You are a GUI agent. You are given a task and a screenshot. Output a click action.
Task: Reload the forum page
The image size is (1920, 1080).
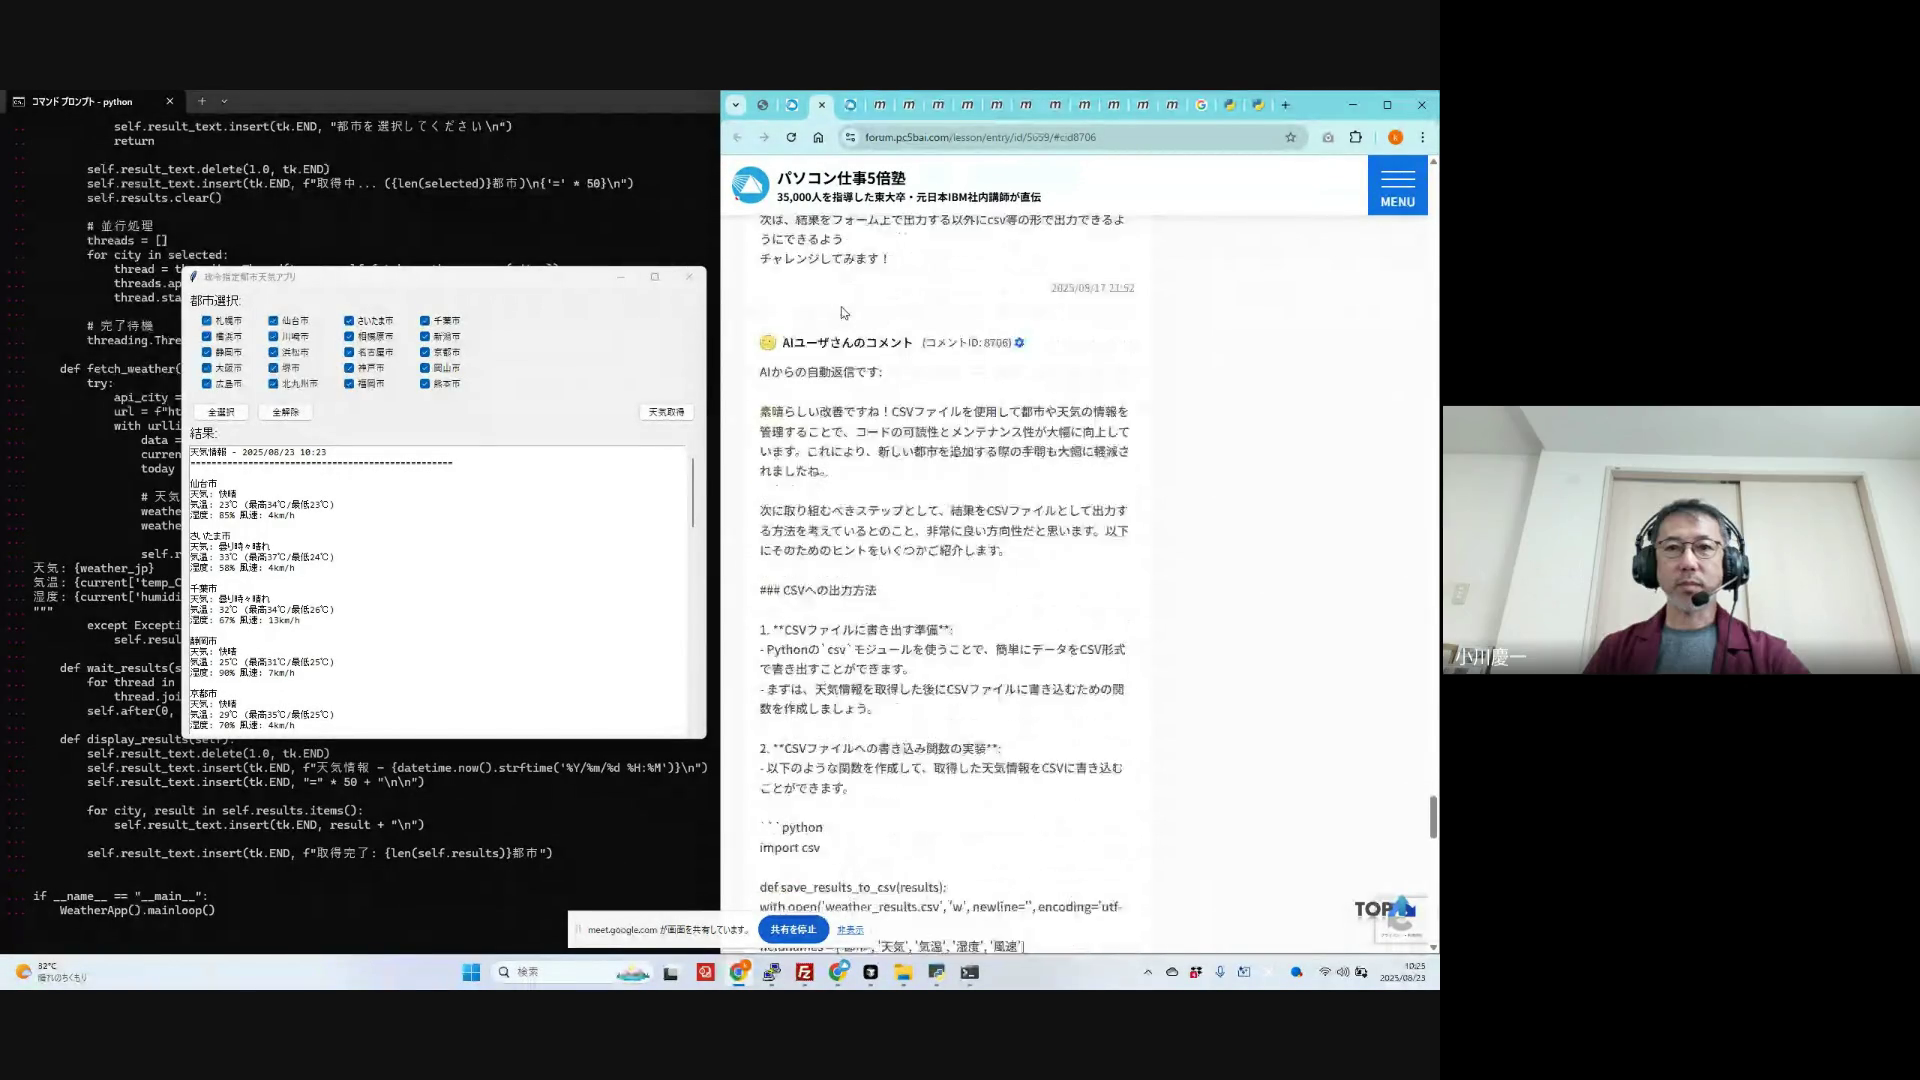[x=791, y=138]
